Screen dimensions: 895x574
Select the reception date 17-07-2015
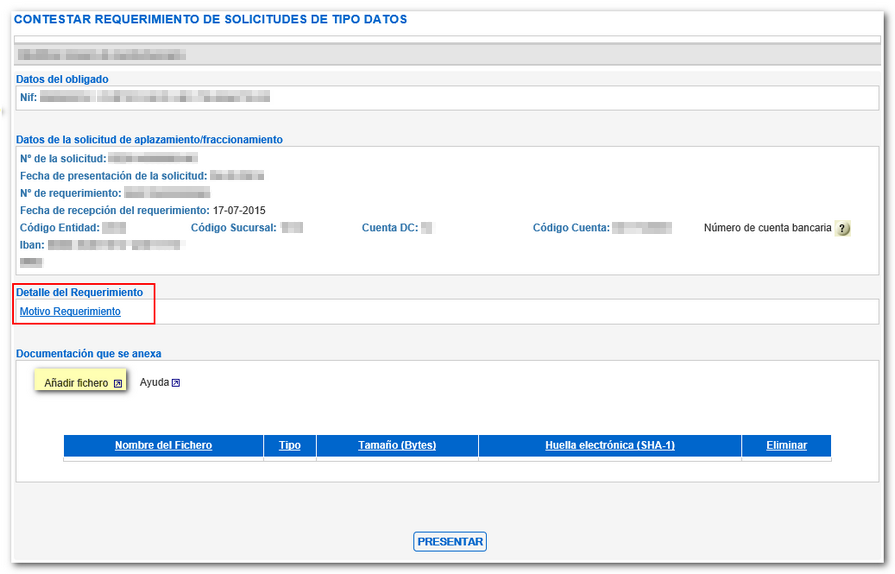pyautogui.click(x=239, y=211)
